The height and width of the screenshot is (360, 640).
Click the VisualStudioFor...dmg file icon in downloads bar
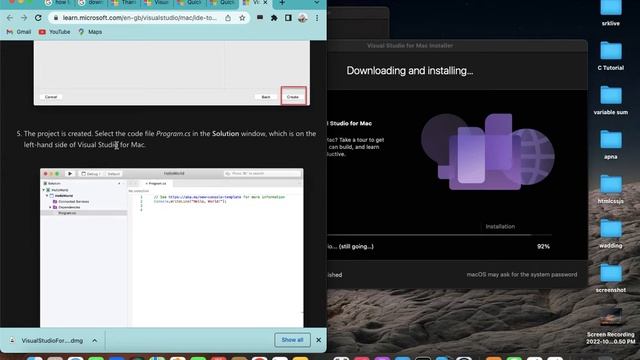coord(12,340)
